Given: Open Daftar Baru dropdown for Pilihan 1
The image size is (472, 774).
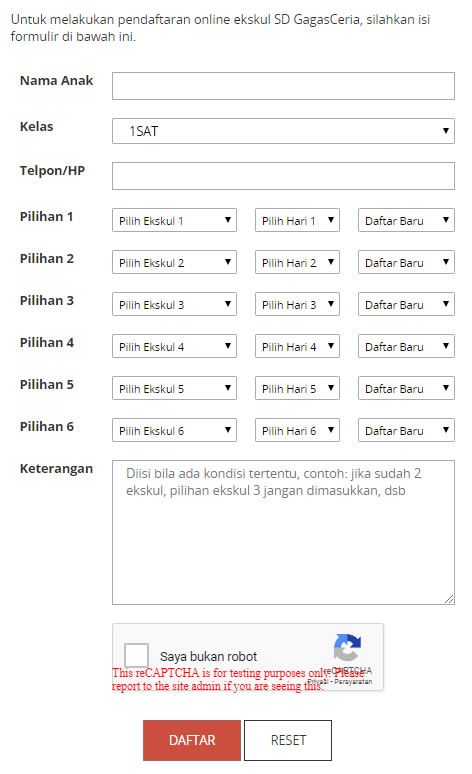Looking at the screenshot, I should click(x=406, y=220).
